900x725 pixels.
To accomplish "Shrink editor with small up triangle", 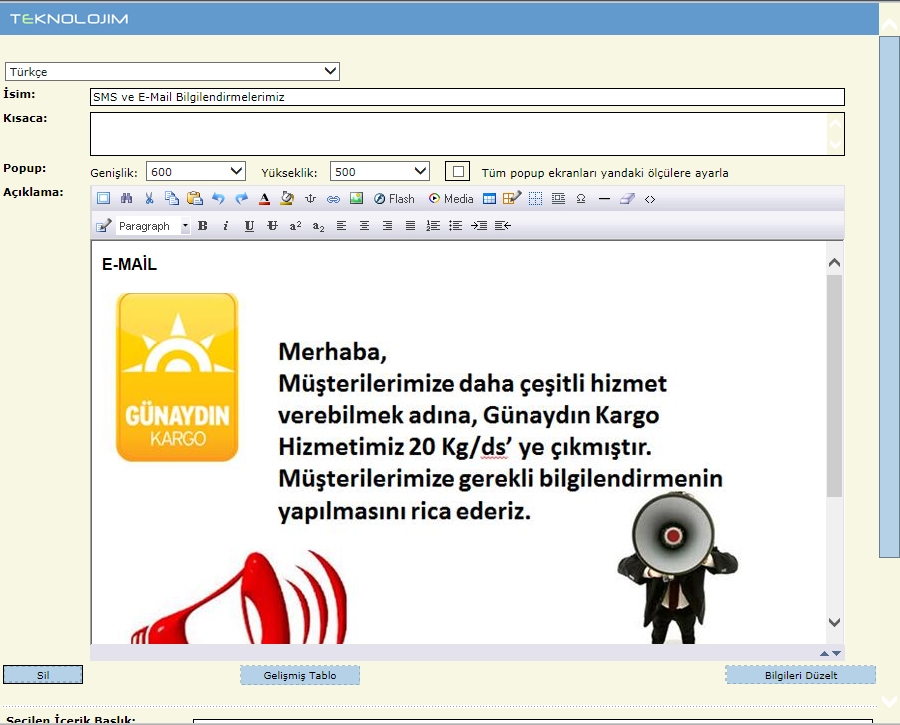I will tap(824, 653).
